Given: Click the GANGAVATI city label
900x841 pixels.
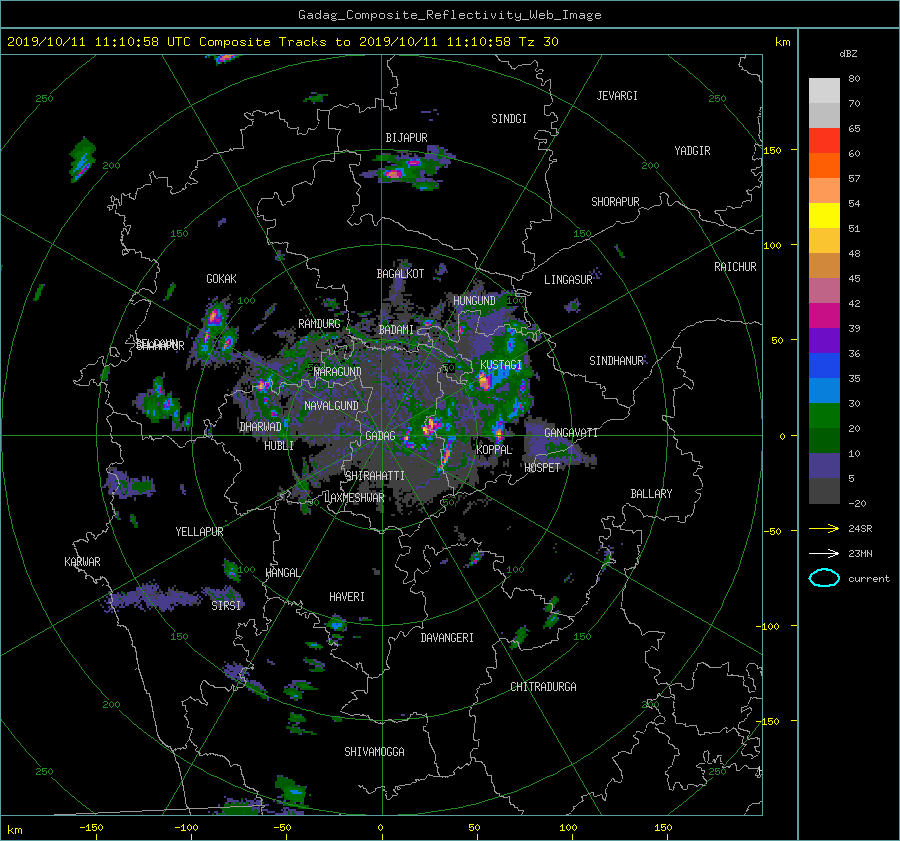Looking at the screenshot, I should tap(571, 433).
